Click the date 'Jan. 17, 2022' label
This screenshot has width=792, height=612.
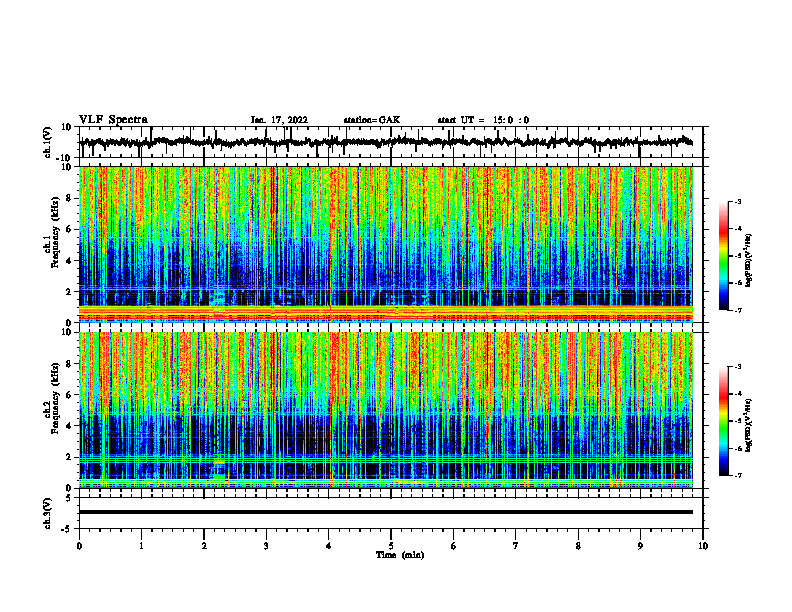pyautogui.click(x=279, y=120)
